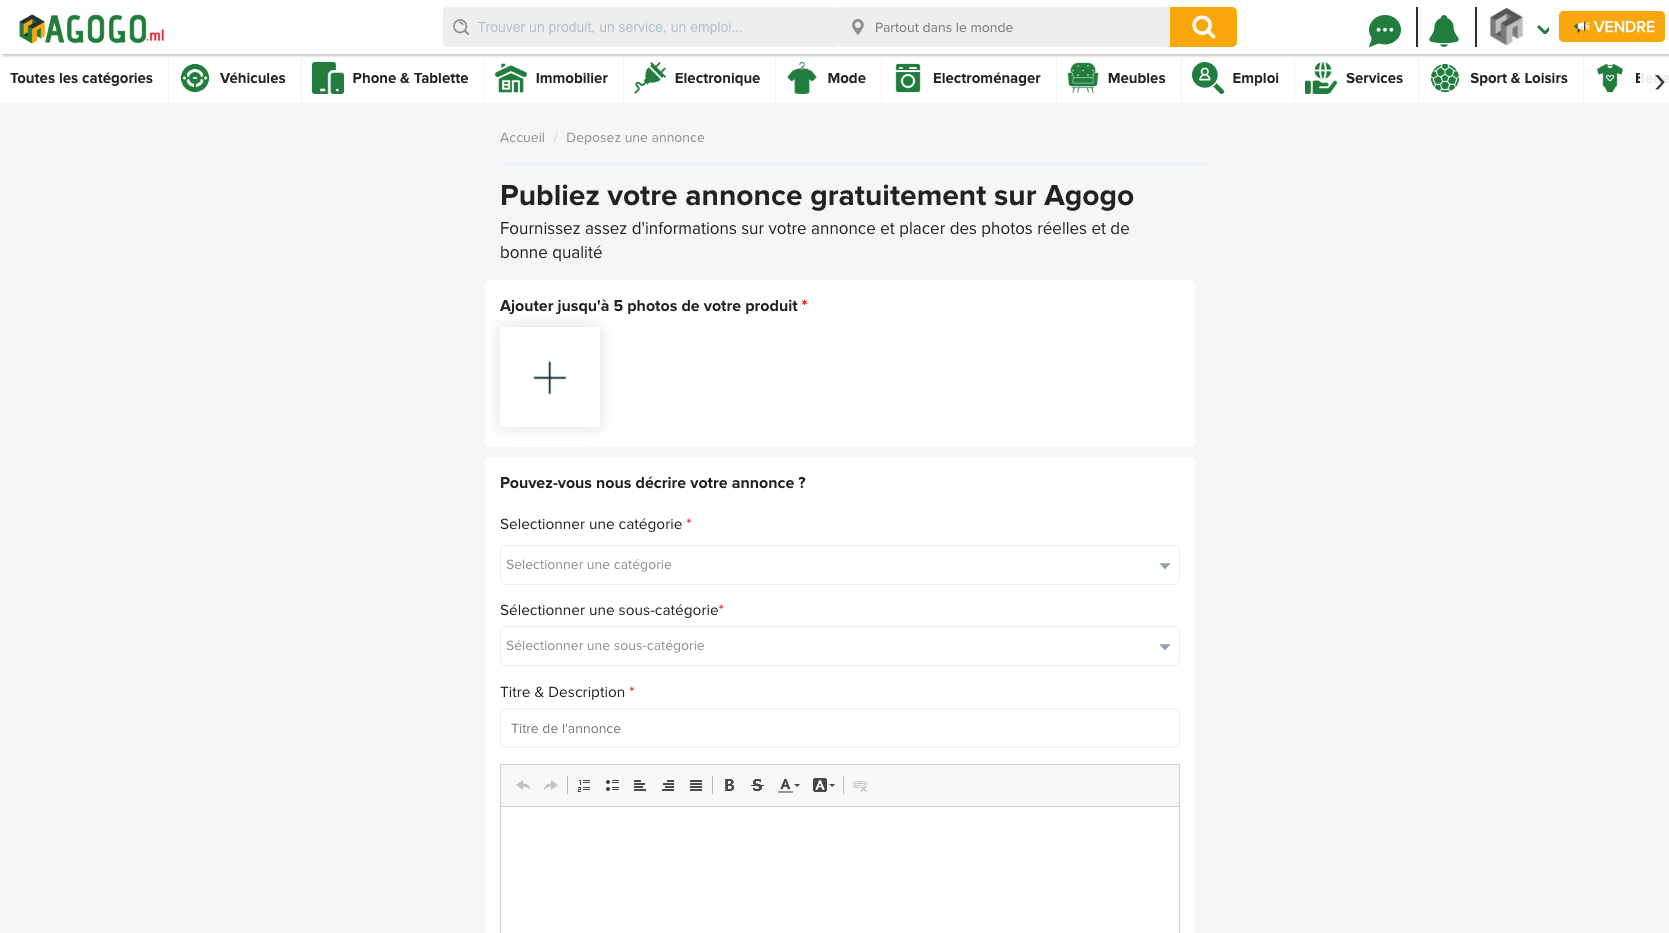The width and height of the screenshot is (1669, 933).
Task: Open the Véhicules category
Action: 234,78
